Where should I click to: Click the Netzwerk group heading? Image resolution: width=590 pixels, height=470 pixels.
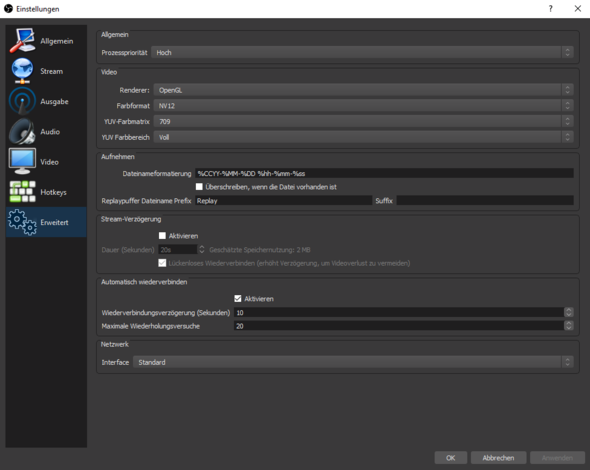click(114, 344)
